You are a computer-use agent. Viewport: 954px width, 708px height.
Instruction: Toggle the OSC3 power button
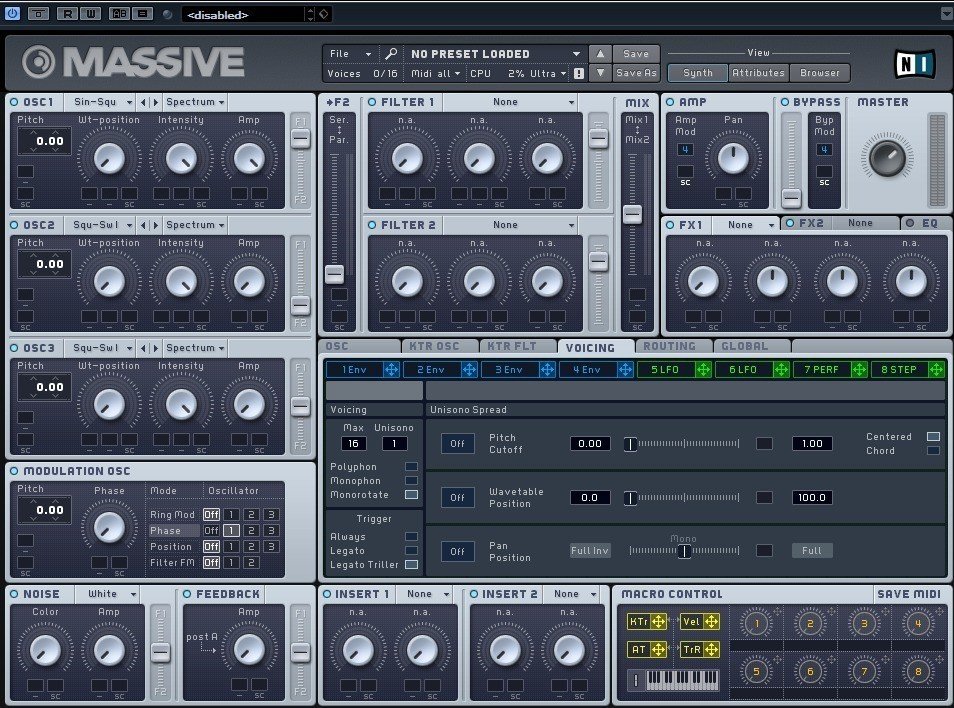click(14, 348)
